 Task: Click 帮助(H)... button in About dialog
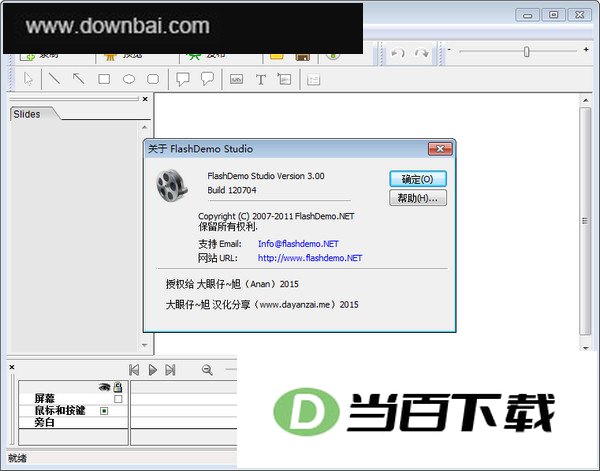coord(418,198)
